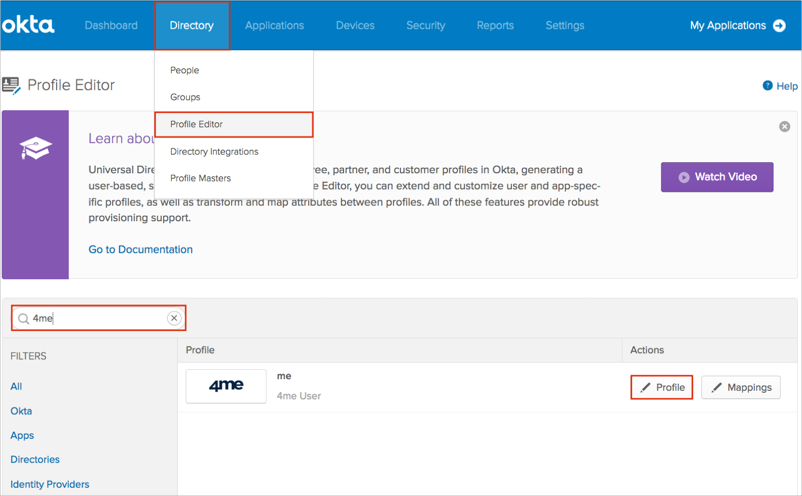Open the Help question mark icon
The image size is (802, 496).
tap(767, 86)
